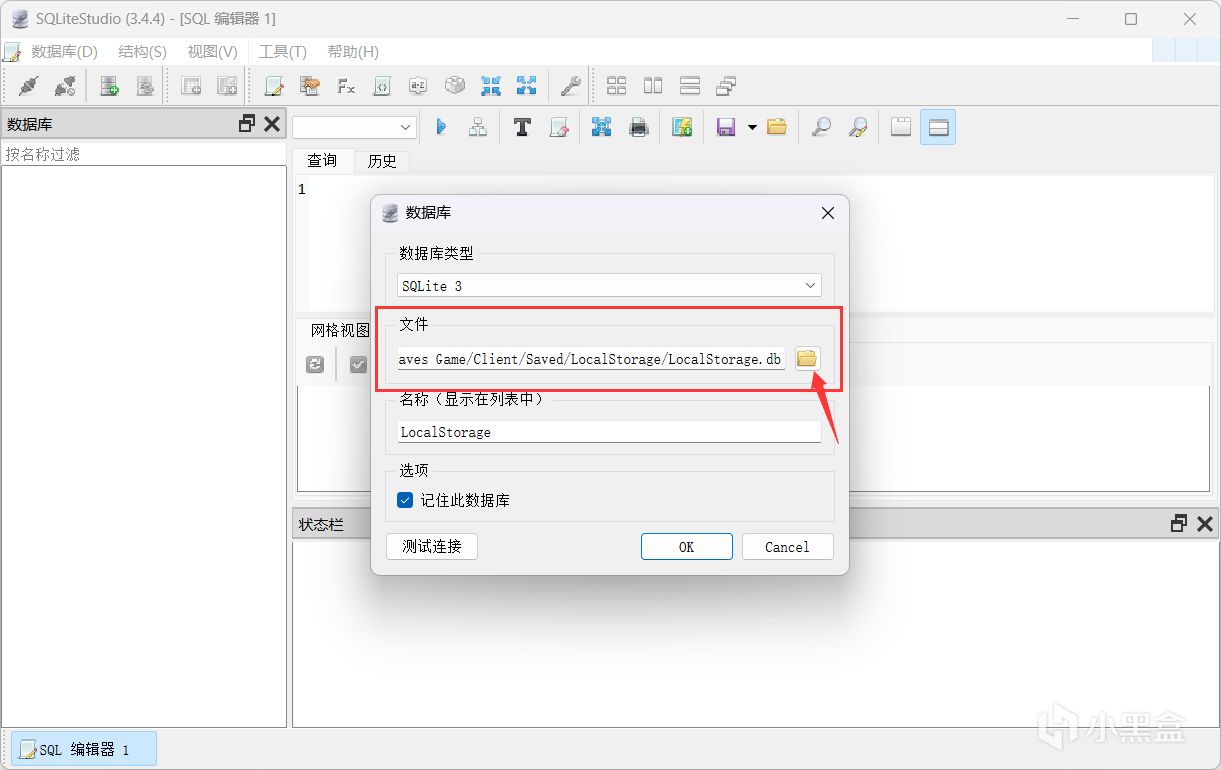Execute query with blue play arrow

pyautogui.click(x=441, y=127)
